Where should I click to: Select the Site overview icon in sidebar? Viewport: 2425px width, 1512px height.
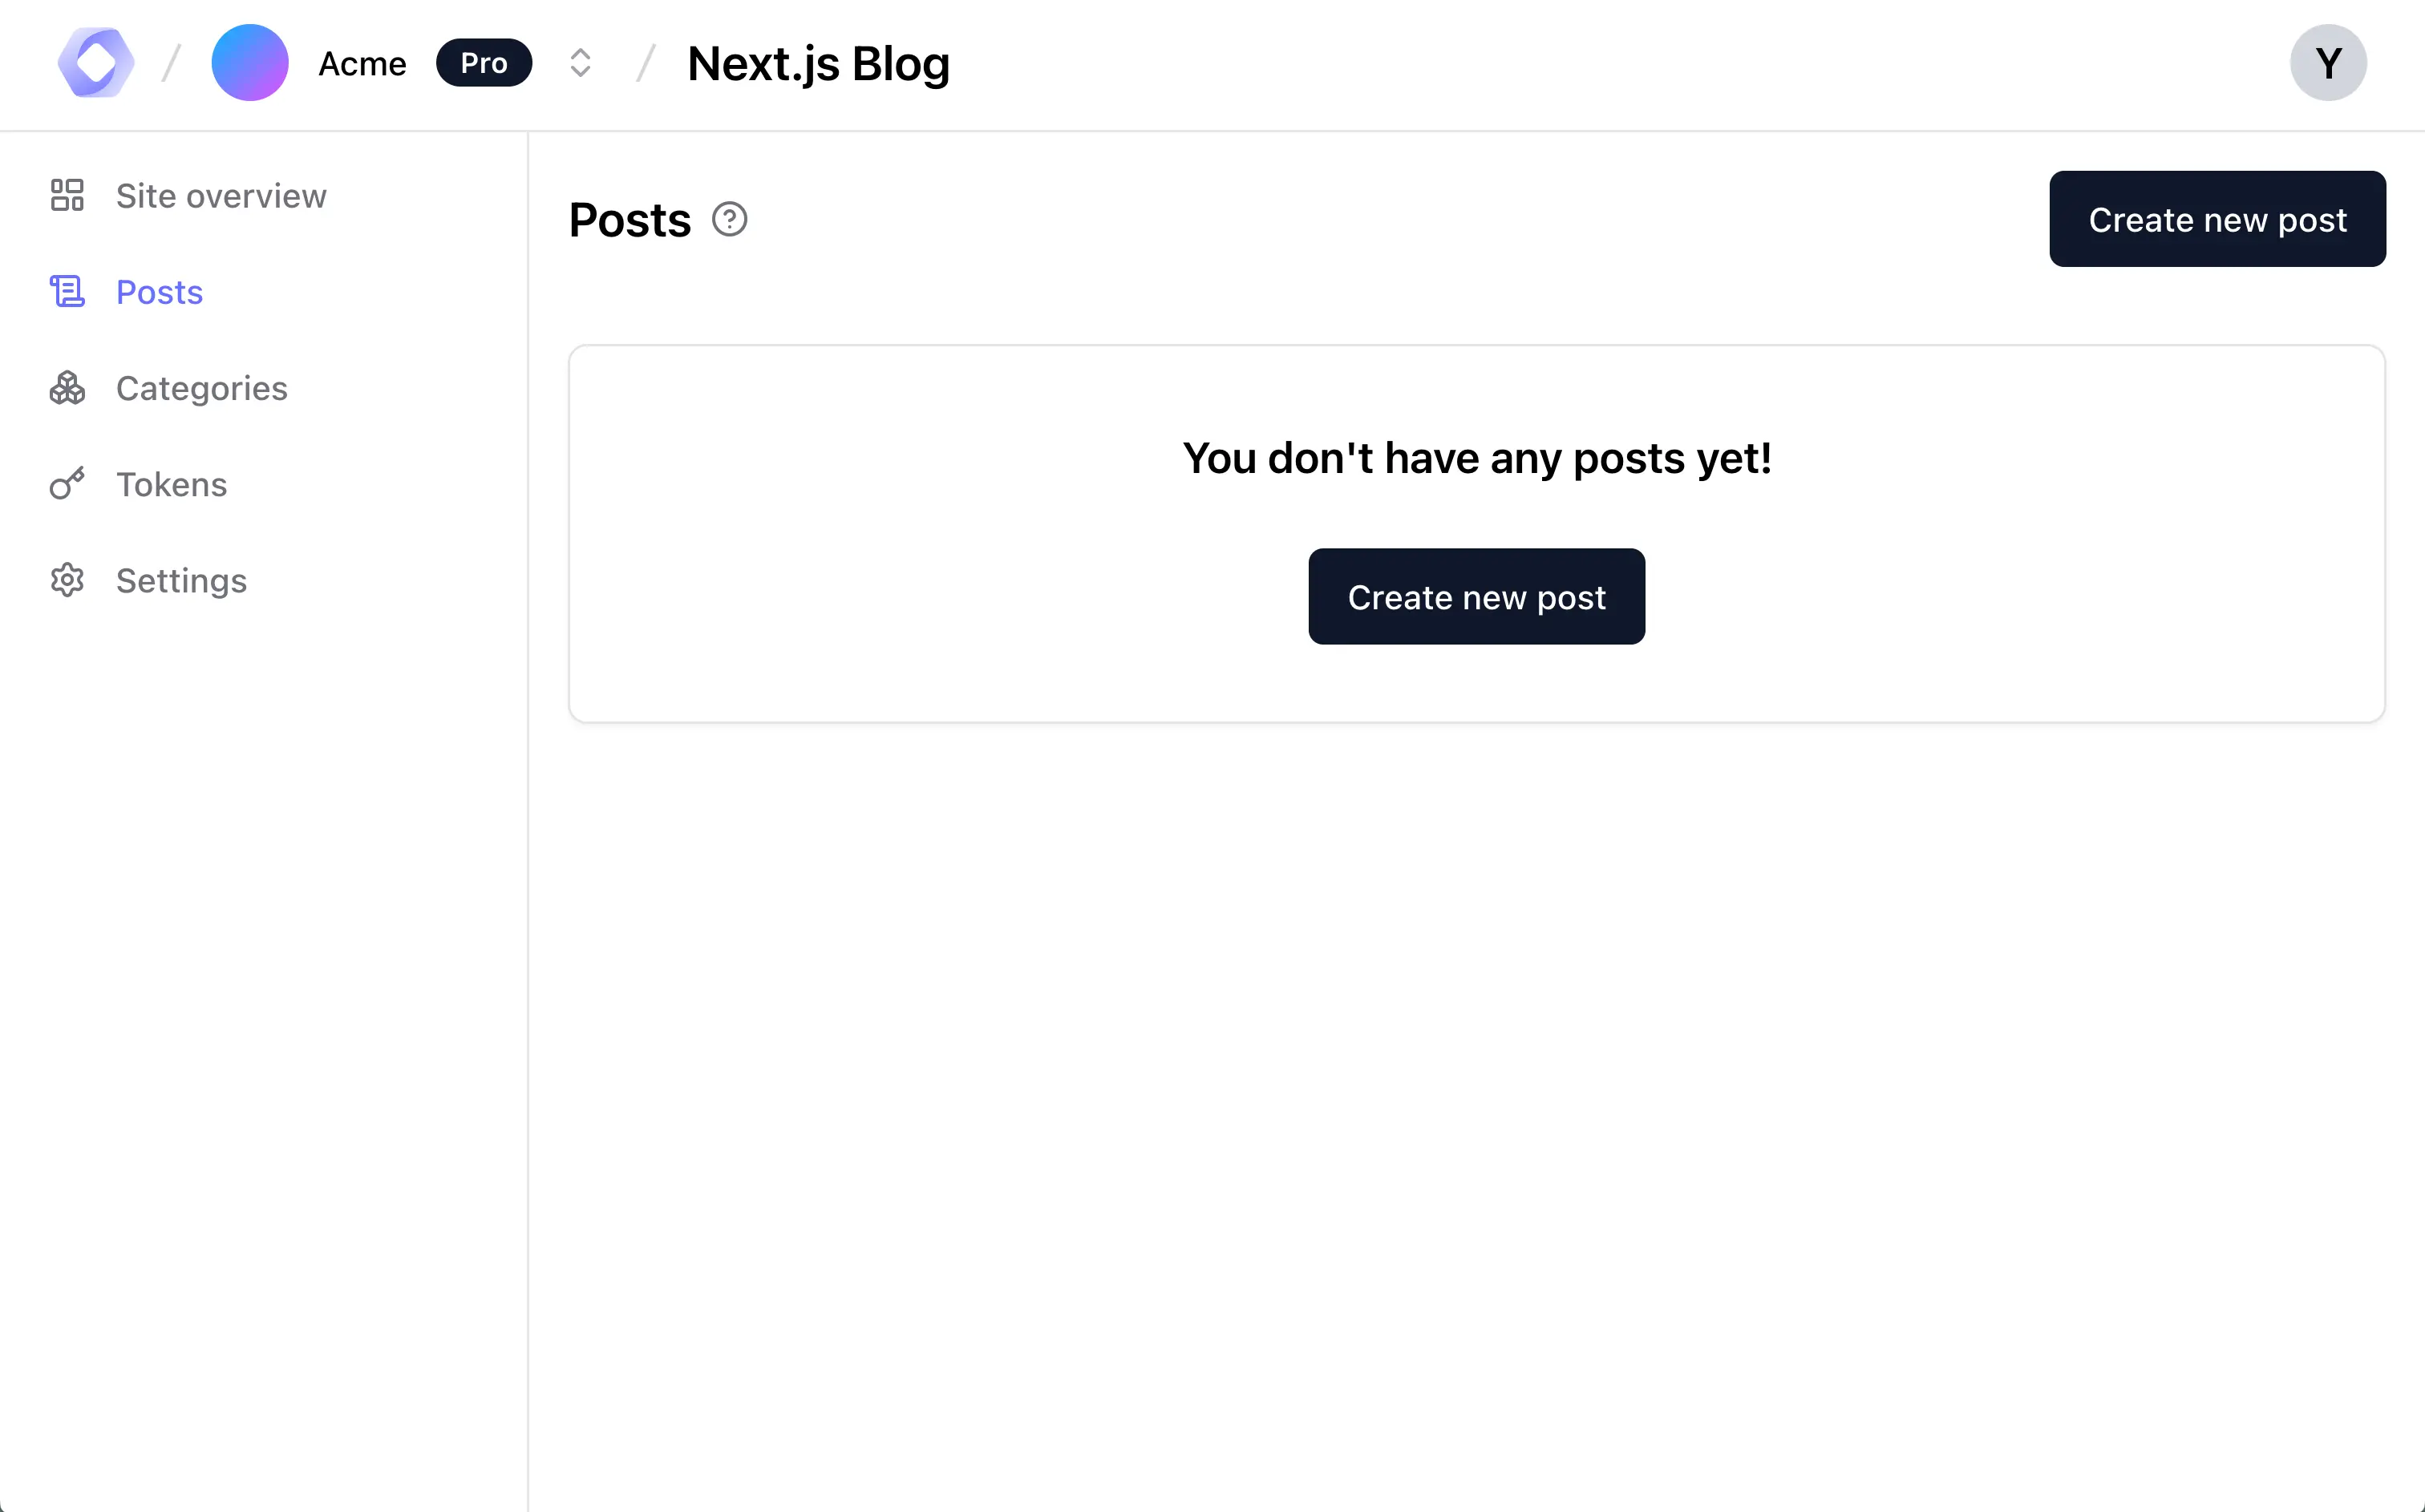pyautogui.click(x=66, y=195)
